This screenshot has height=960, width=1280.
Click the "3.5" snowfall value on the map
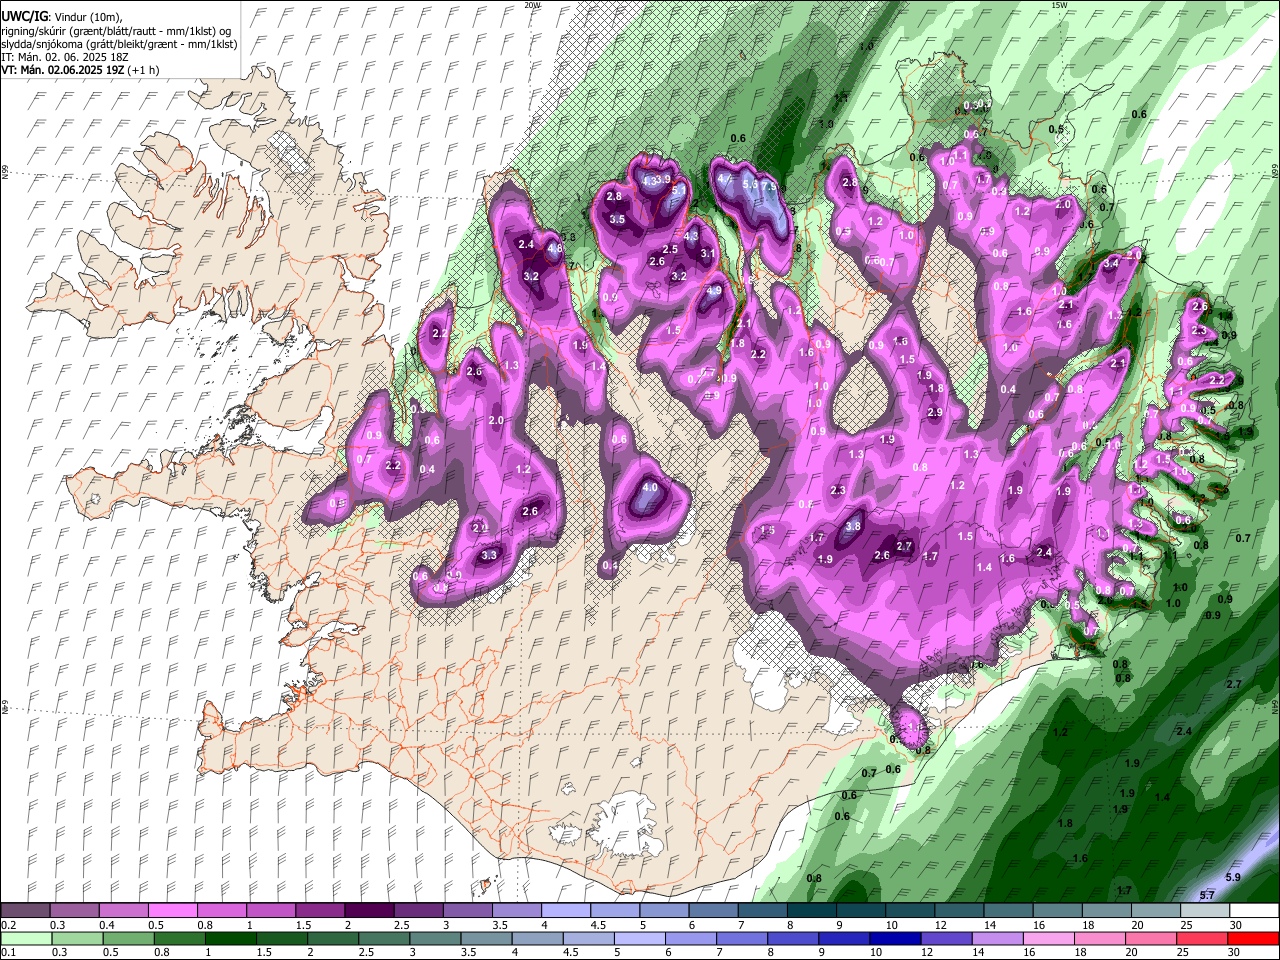pyautogui.click(x=617, y=219)
